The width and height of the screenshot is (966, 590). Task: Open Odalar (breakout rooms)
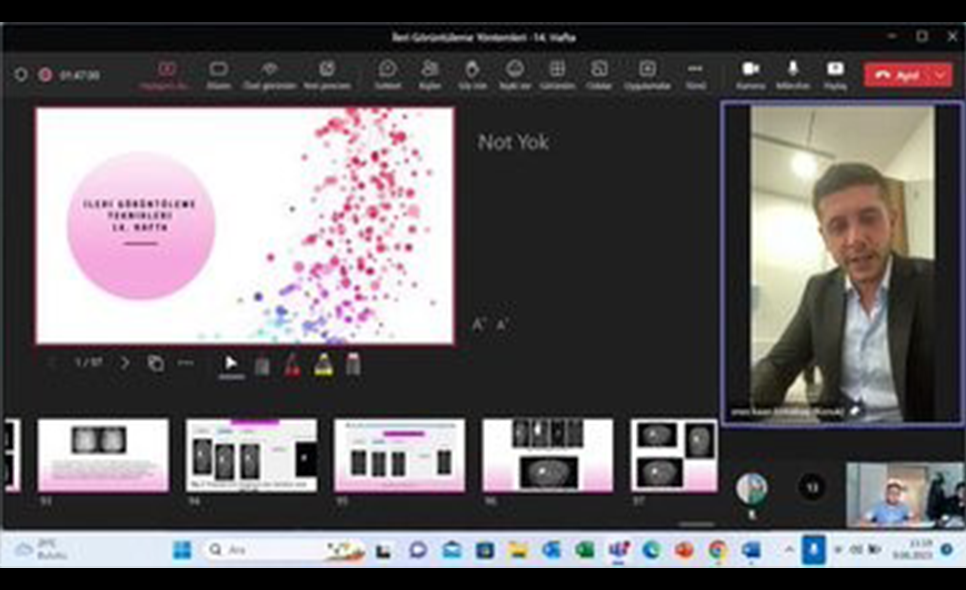coord(599,73)
